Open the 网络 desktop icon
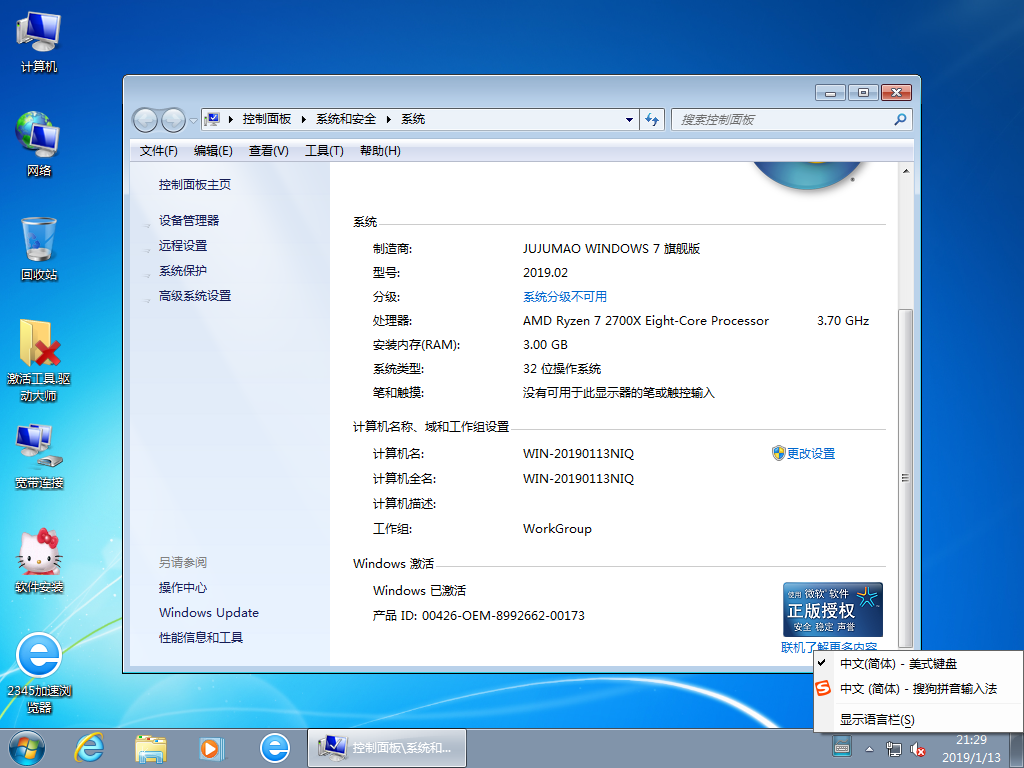This screenshot has height=768, width=1024. pos(39,145)
